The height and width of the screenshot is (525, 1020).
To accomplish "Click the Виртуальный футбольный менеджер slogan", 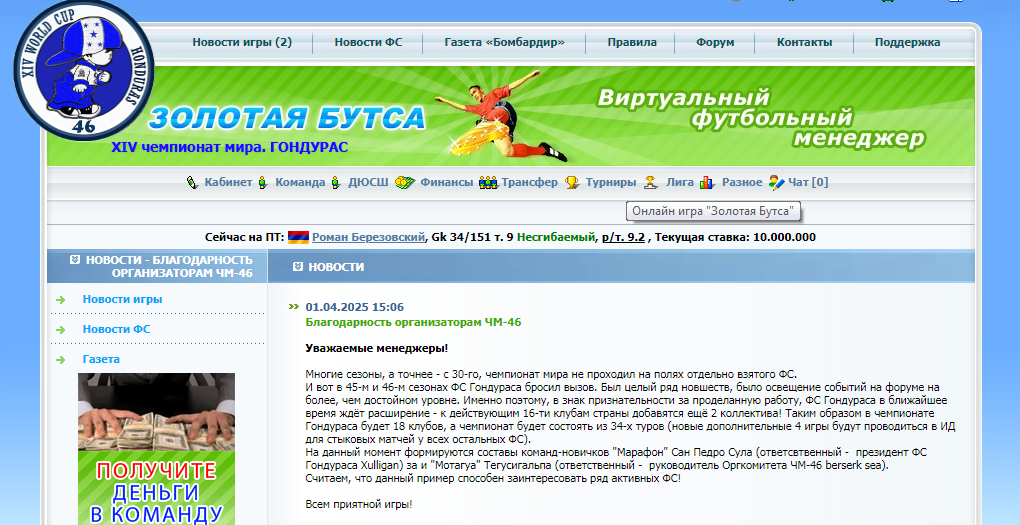I will point(760,118).
